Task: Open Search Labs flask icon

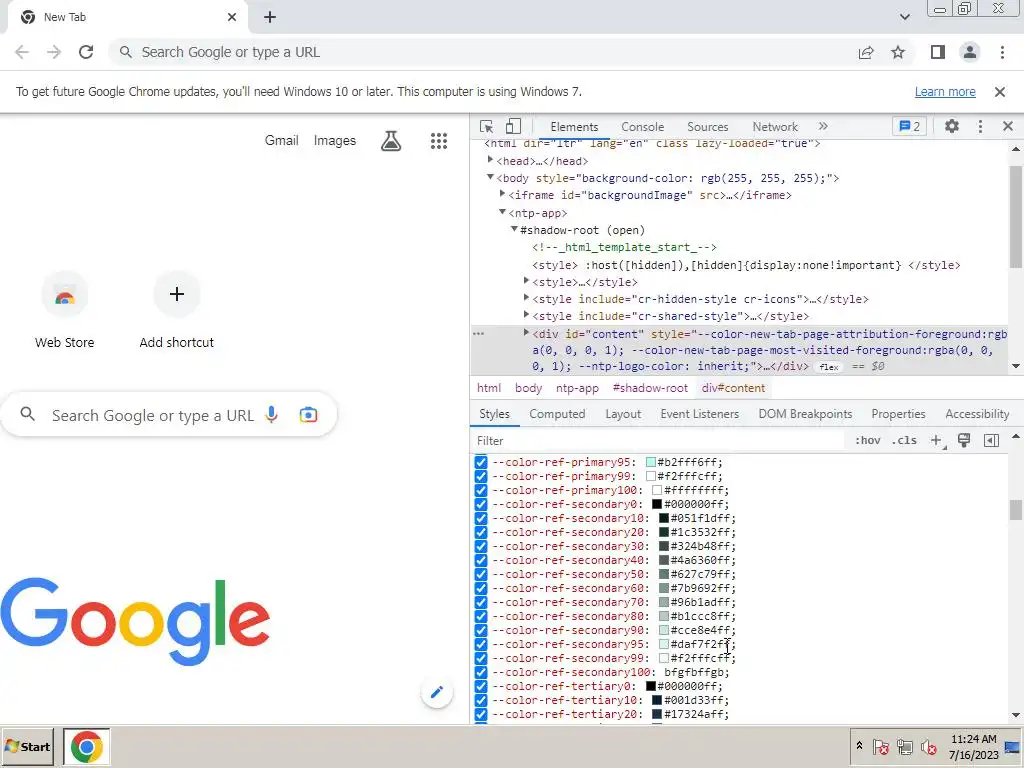Action: tap(391, 140)
